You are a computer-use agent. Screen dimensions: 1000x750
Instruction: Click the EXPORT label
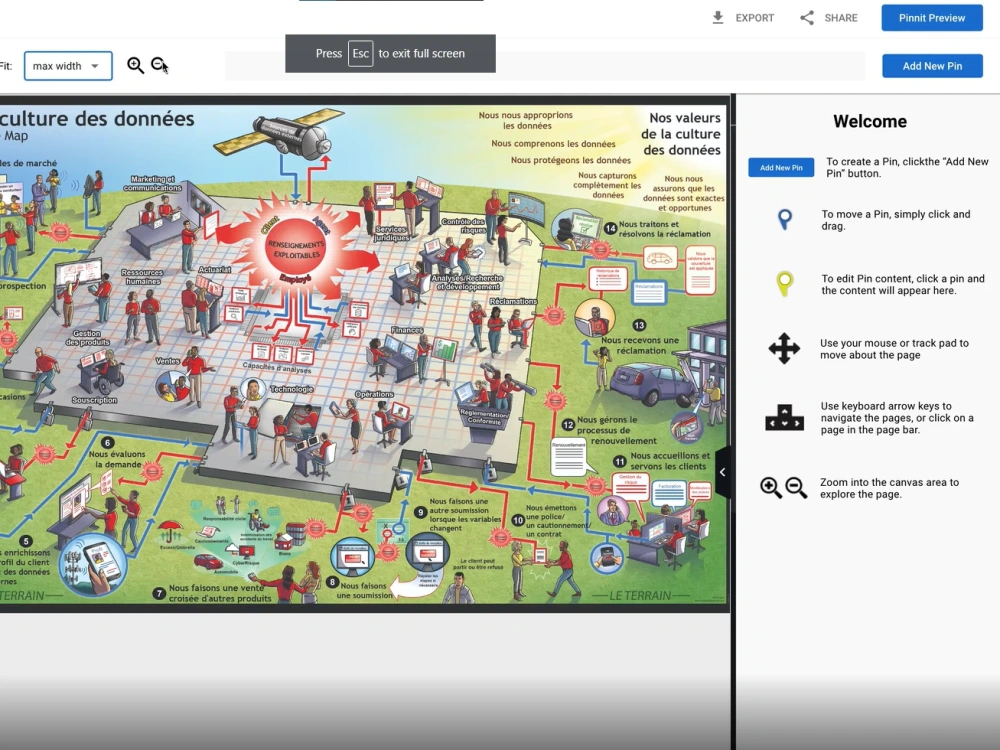[754, 18]
